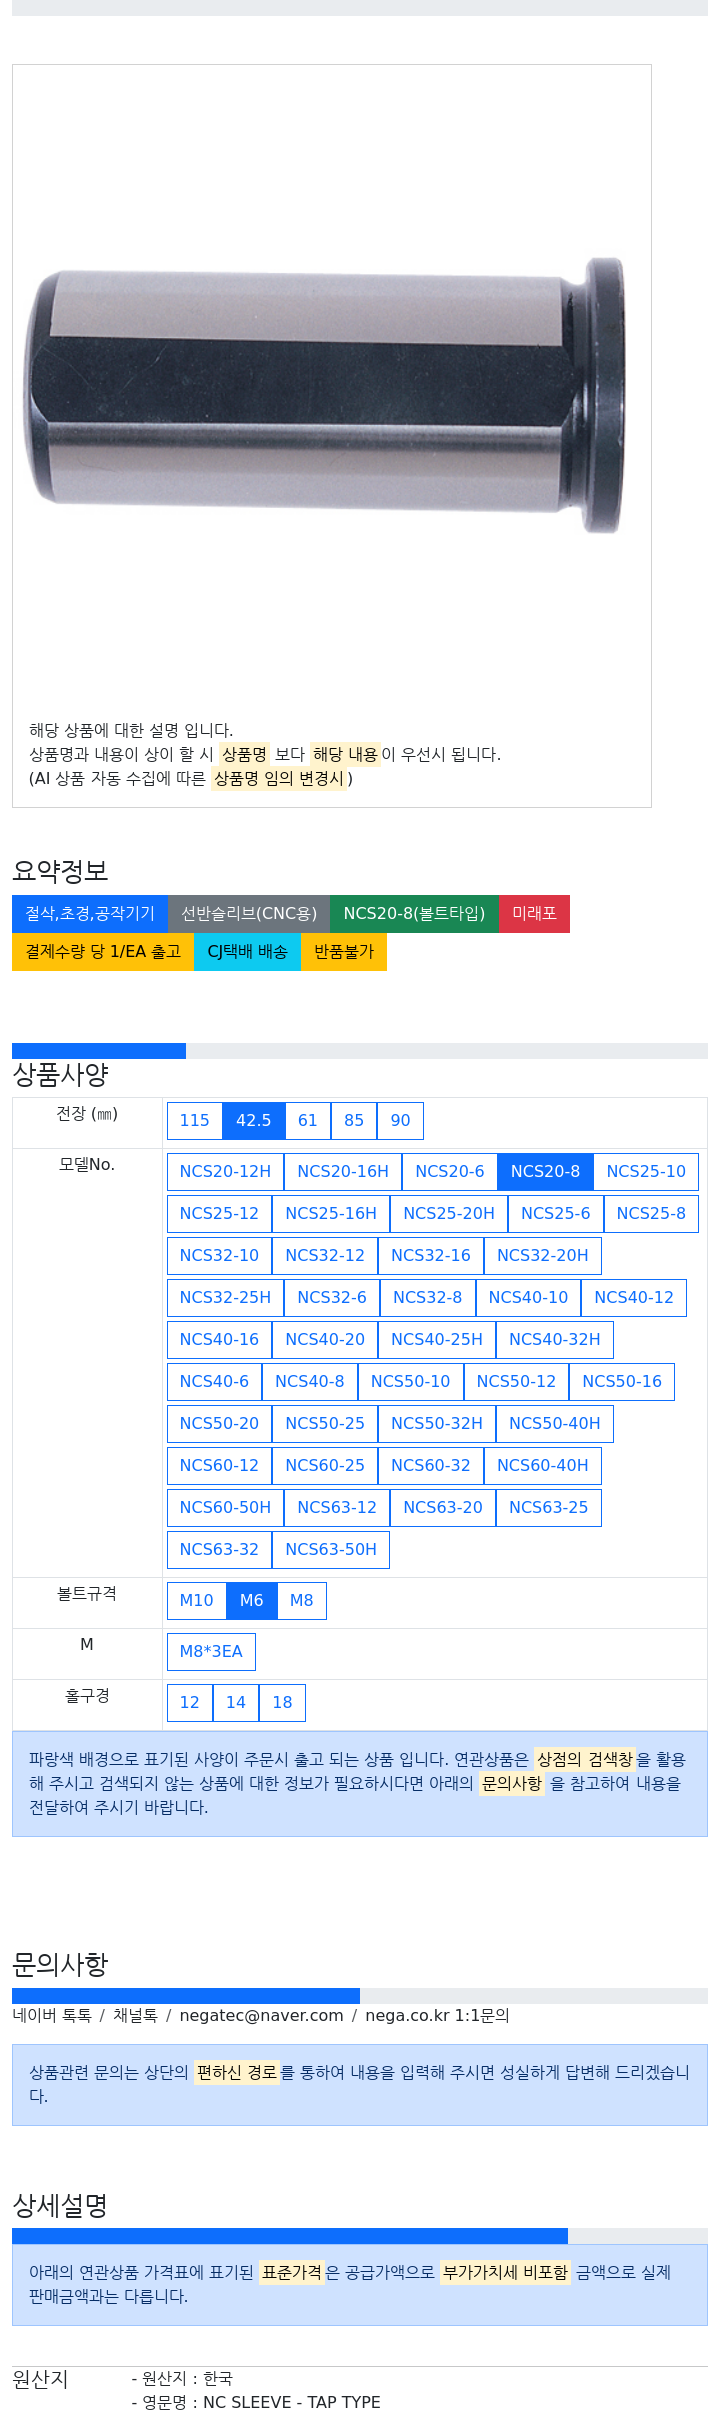
Task: Choose model NCS50-12
Action: (x=516, y=1382)
